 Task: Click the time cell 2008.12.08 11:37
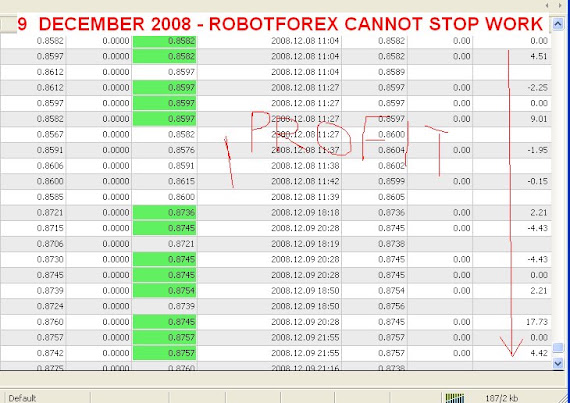tap(305, 150)
